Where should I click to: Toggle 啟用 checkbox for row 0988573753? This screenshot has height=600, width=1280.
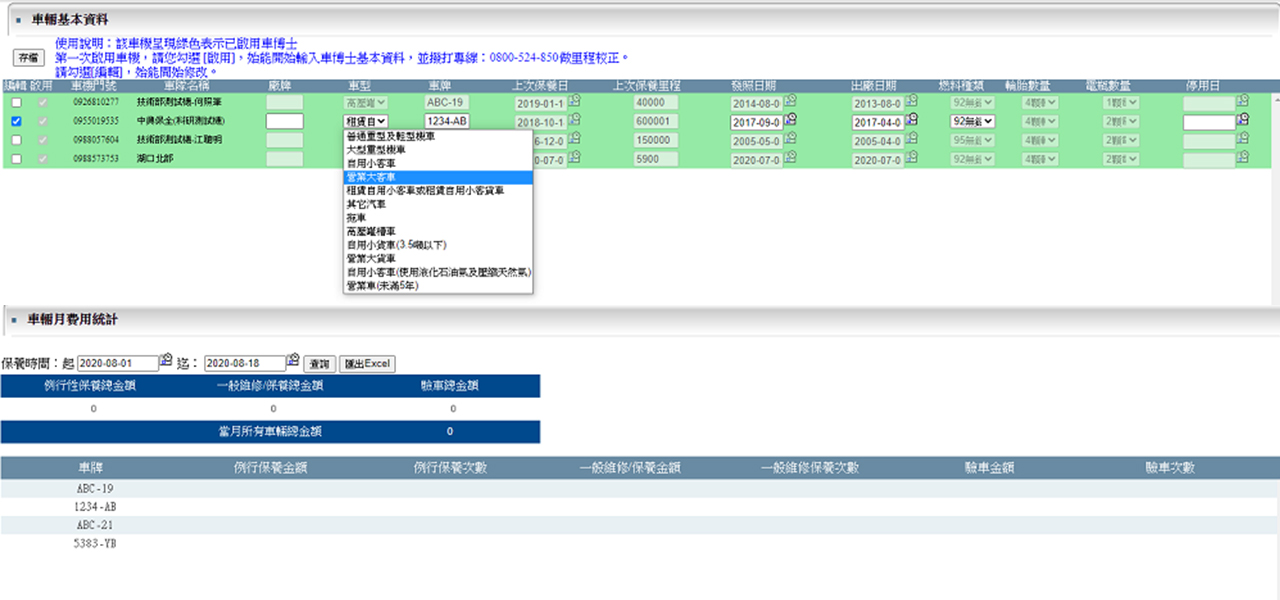coord(42,159)
